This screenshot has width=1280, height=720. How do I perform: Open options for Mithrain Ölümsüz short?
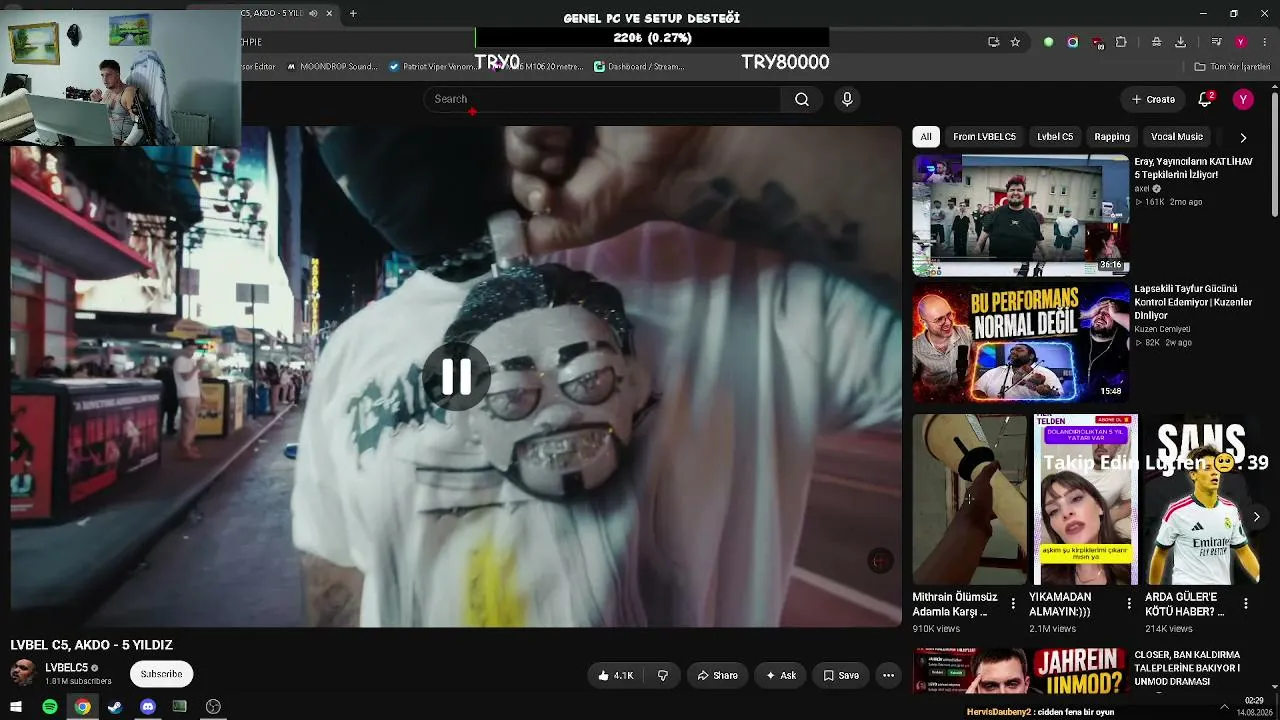(1013, 604)
